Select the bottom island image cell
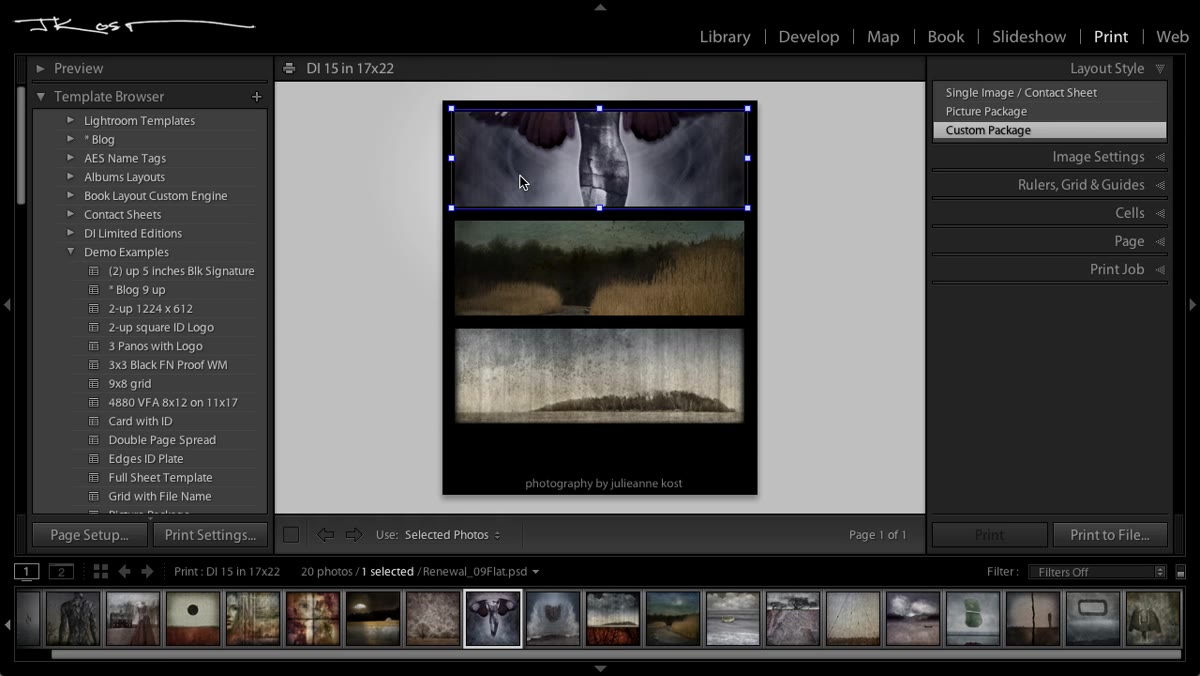The width and height of the screenshot is (1200, 676). [x=600, y=375]
